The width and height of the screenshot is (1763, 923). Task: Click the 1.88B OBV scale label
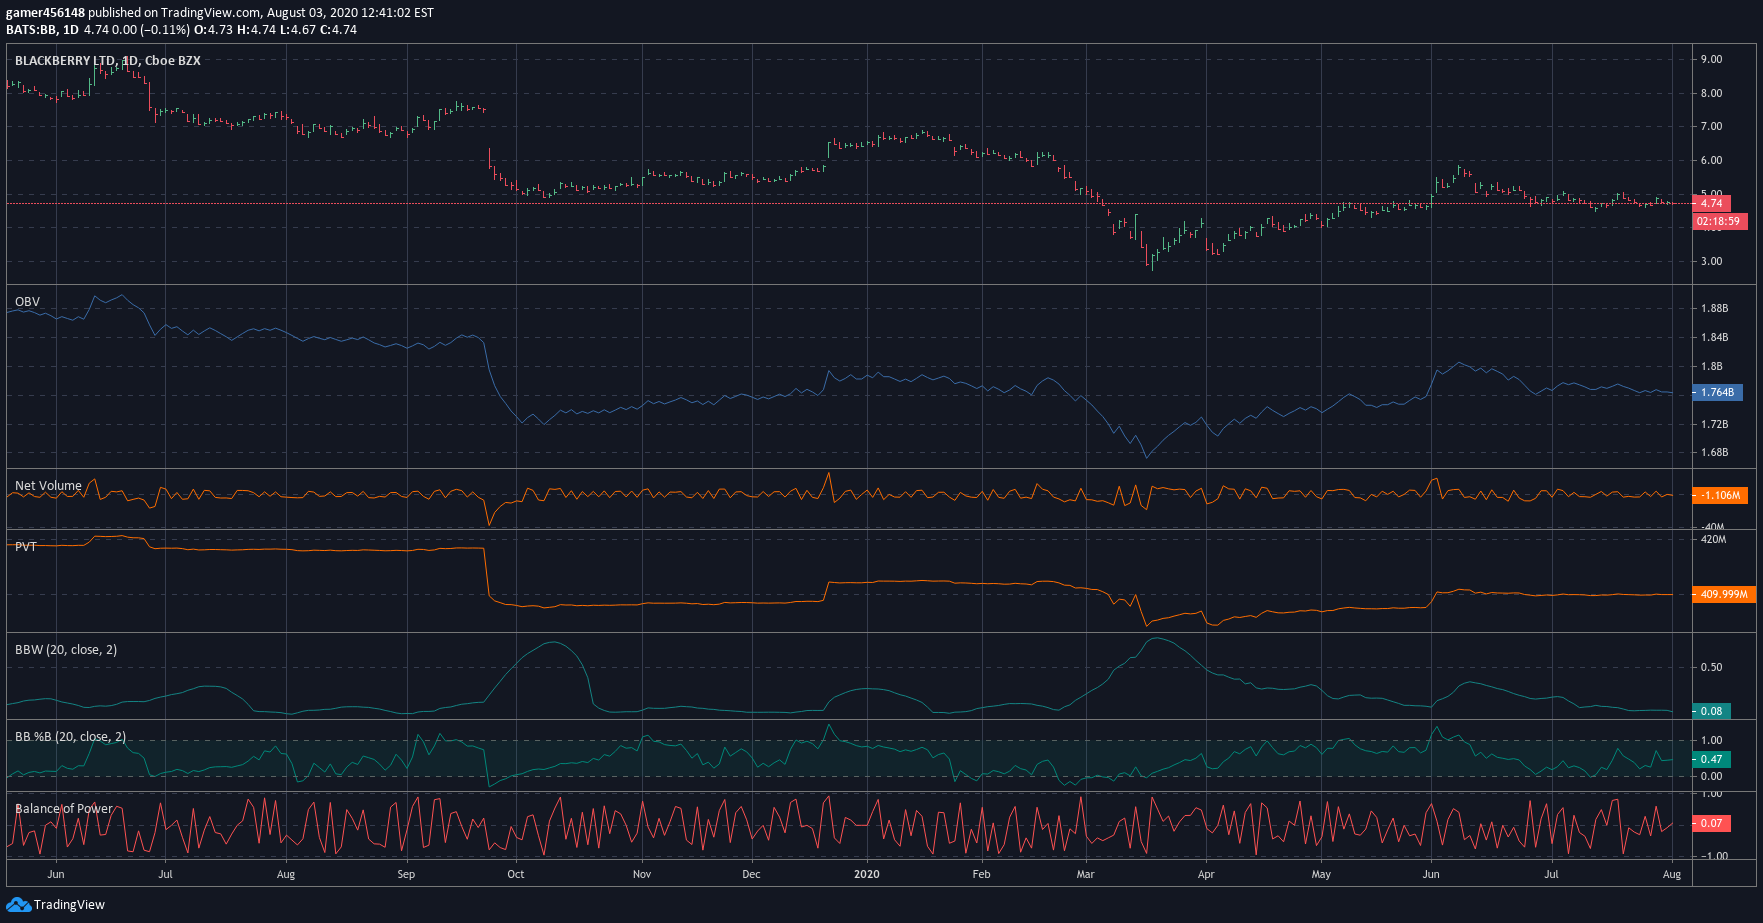pos(1715,309)
